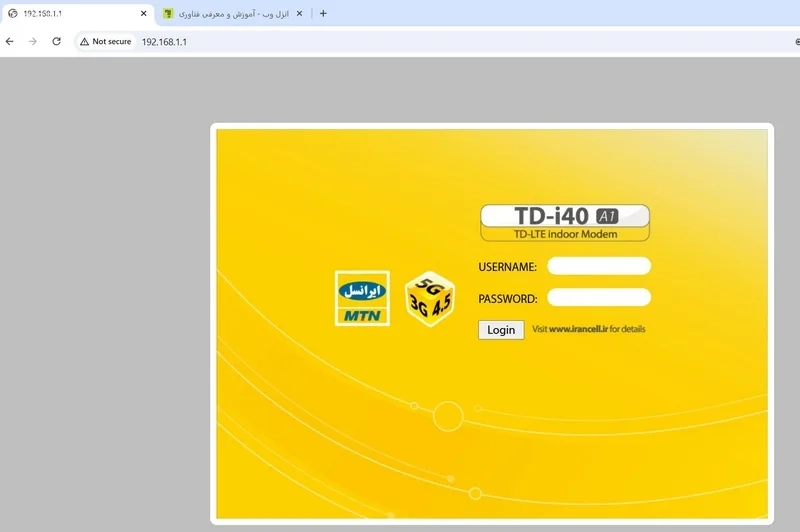Click the globe favicon on first tab
The width and height of the screenshot is (800, 532).
[13, 14]
